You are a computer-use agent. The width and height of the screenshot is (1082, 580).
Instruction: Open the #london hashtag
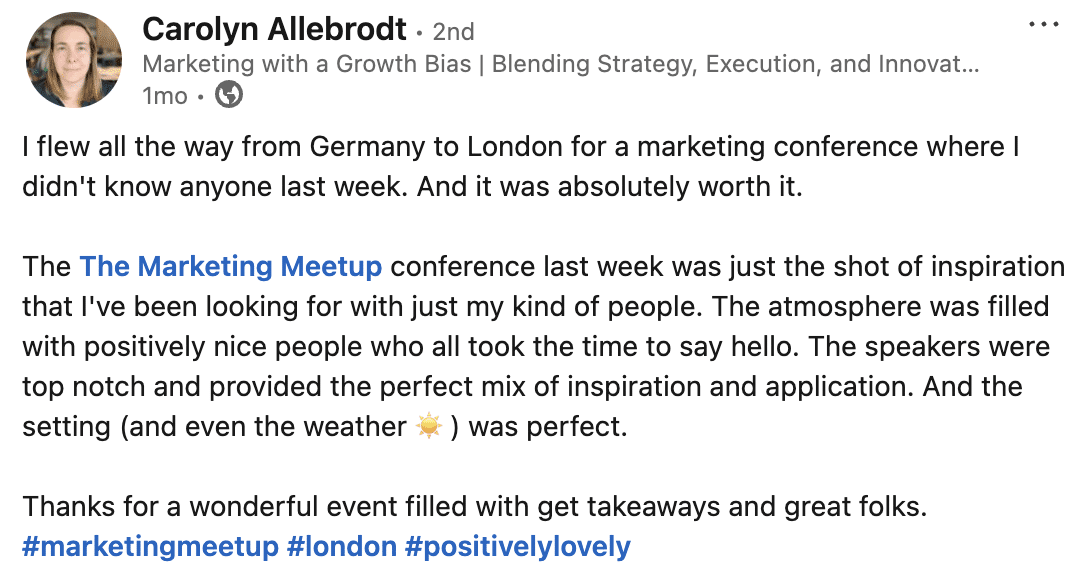[x=342, y=546]
